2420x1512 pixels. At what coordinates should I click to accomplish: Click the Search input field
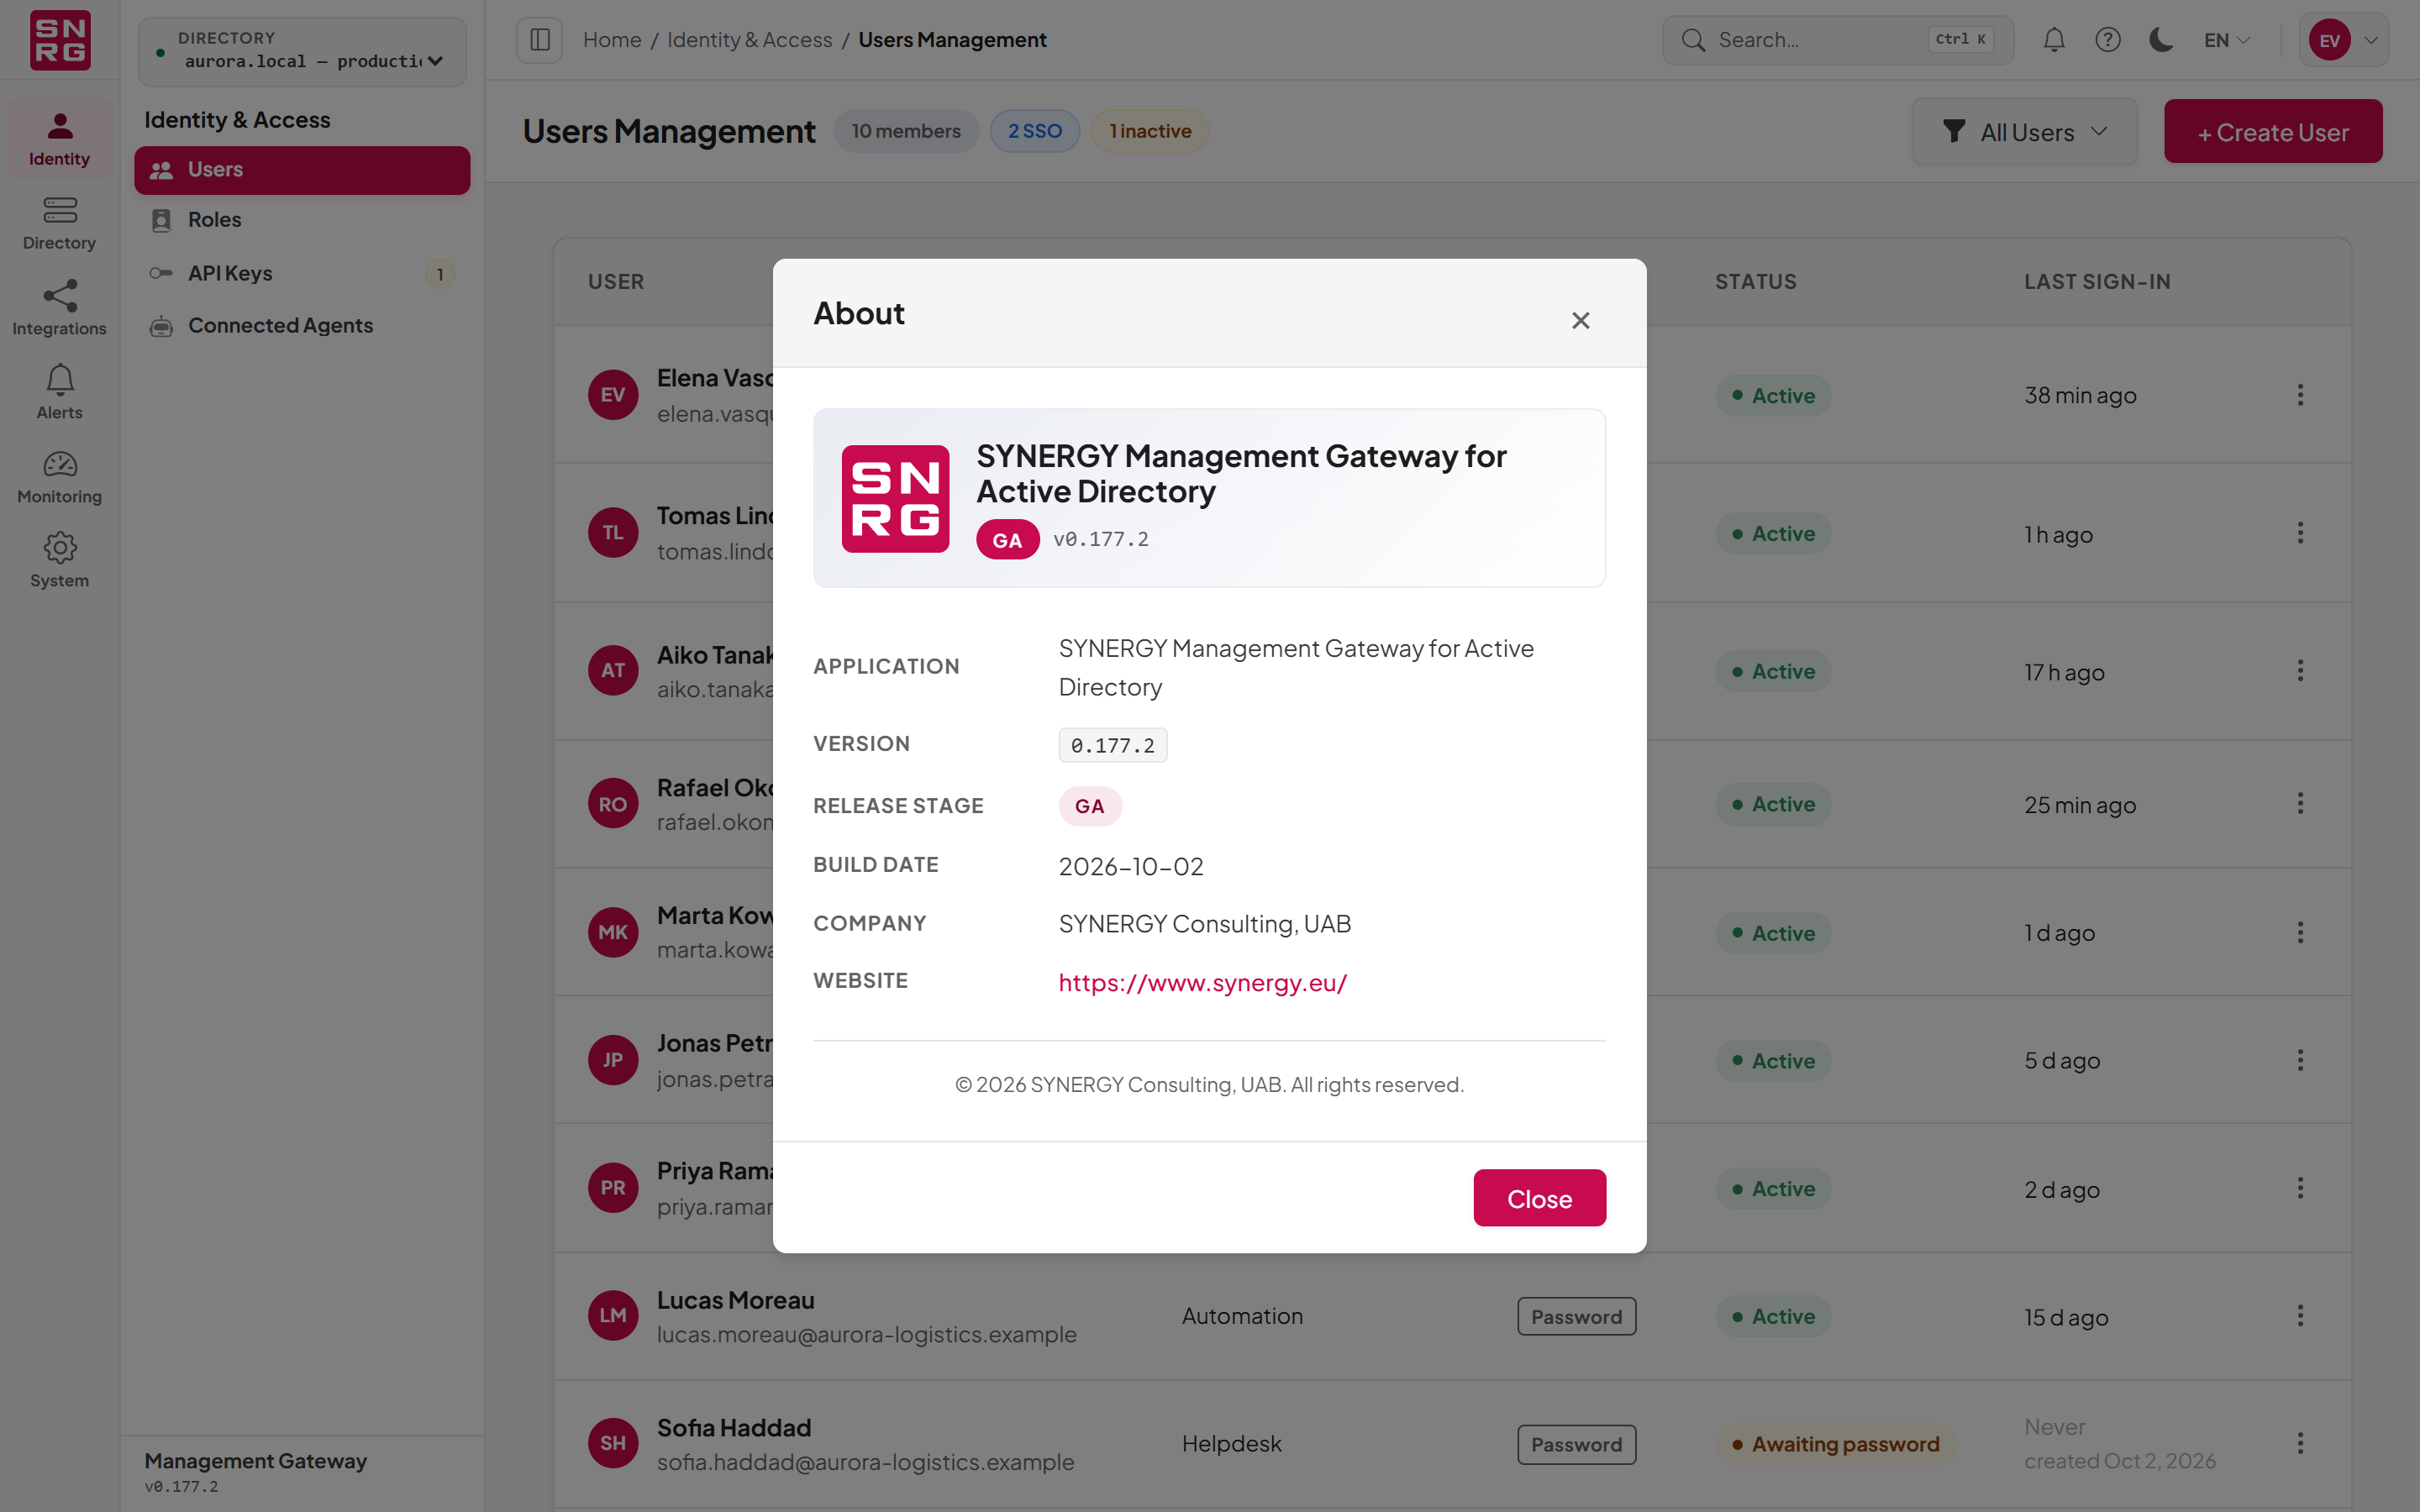[1838, 40]
